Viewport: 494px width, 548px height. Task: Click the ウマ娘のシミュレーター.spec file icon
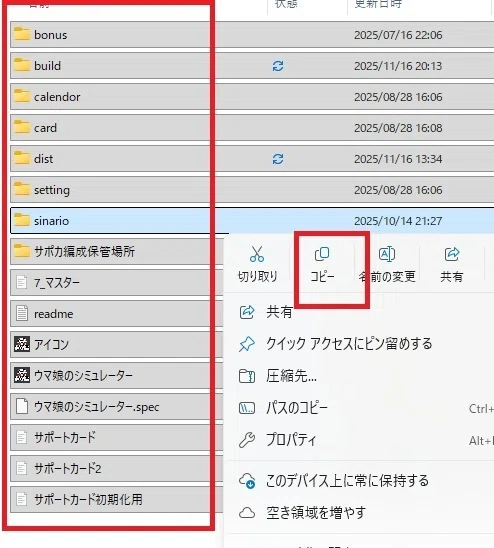tap(22, 406)
